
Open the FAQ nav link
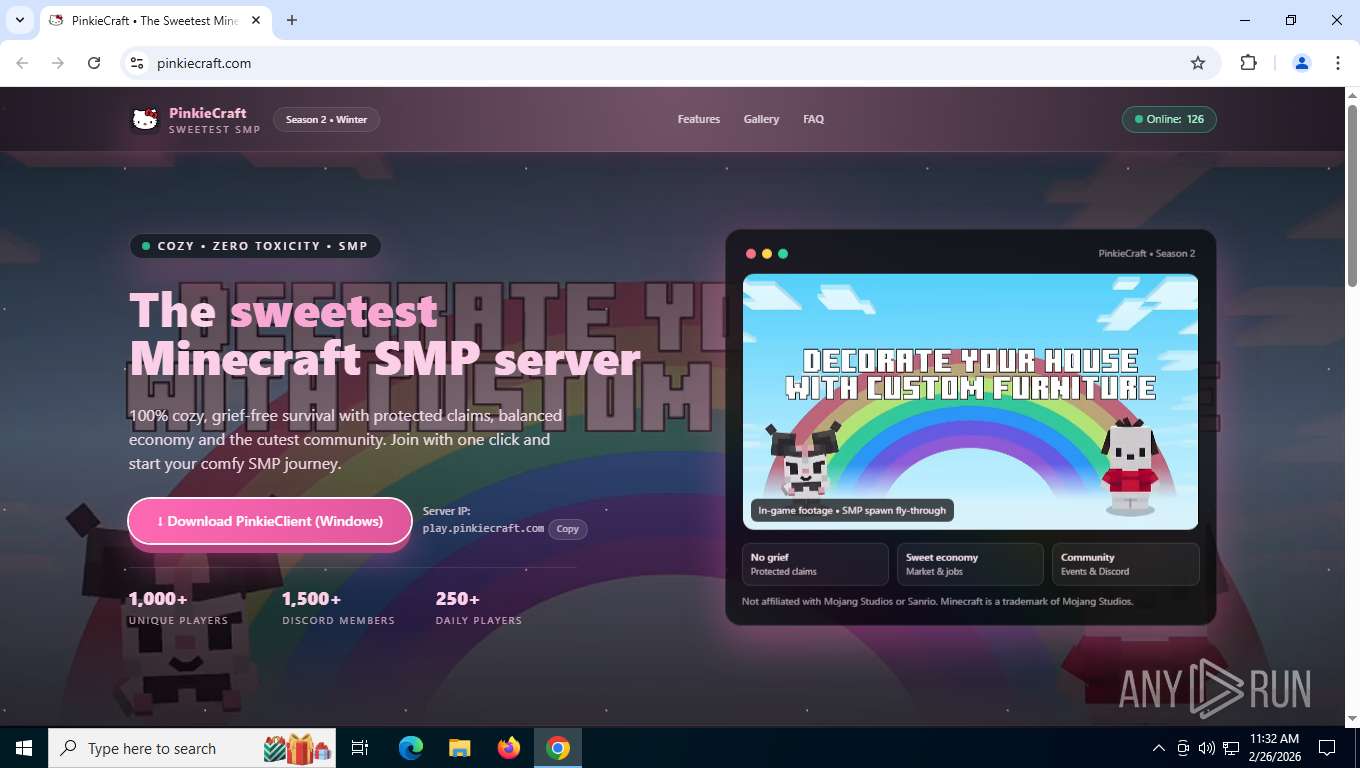[x=814, y=119]
